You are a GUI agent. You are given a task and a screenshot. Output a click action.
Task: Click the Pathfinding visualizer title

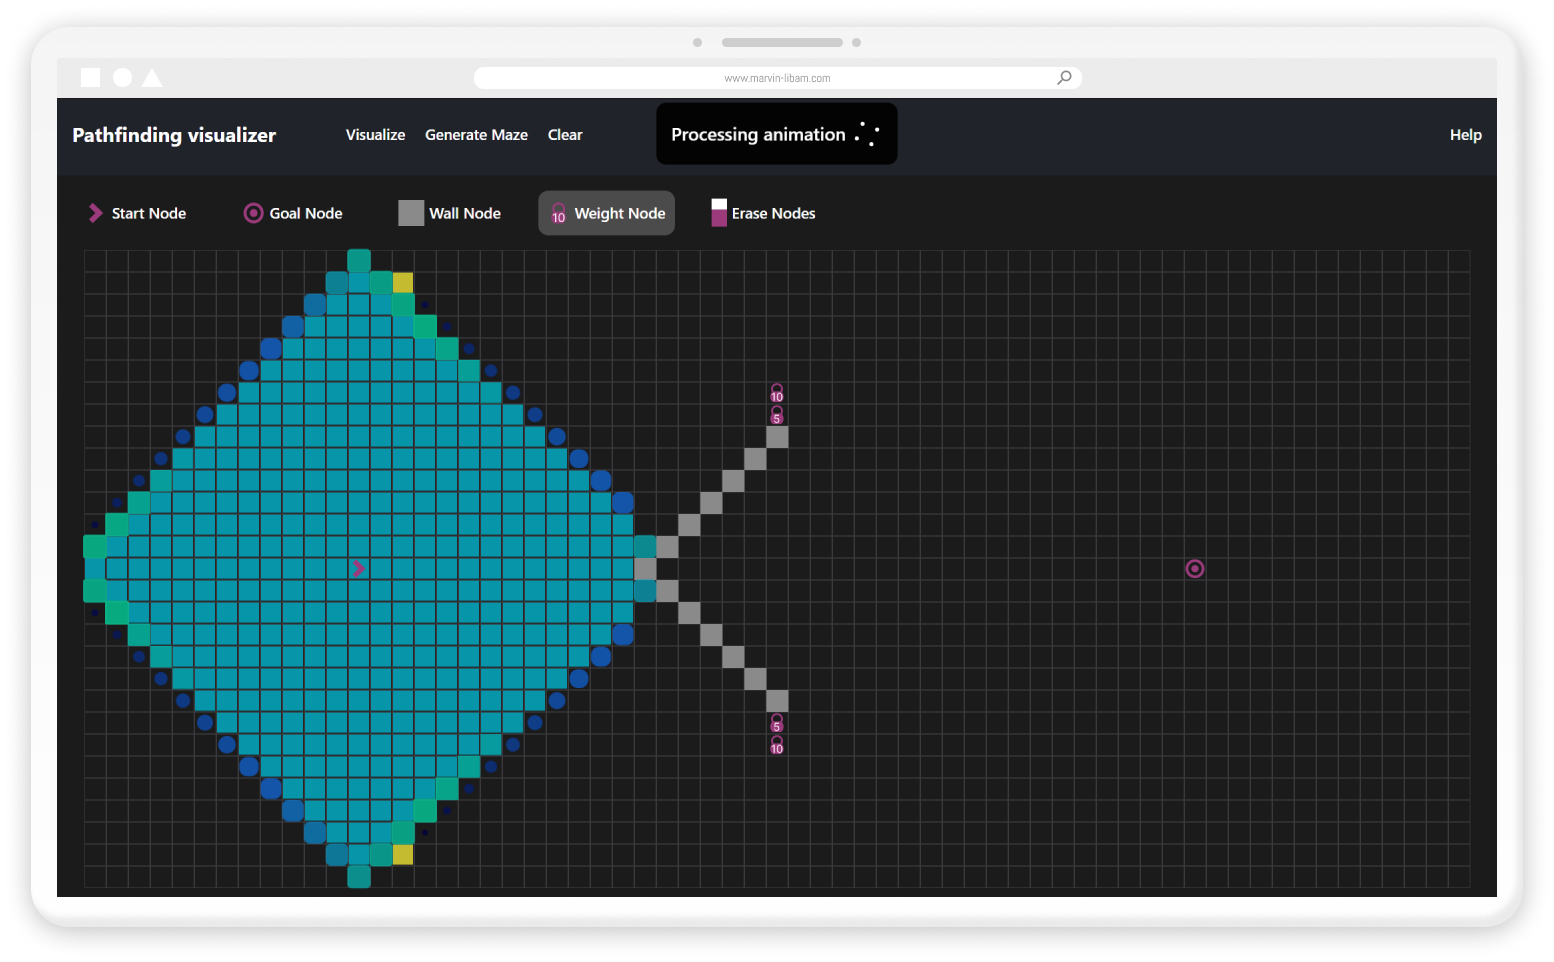coord(174,135)
